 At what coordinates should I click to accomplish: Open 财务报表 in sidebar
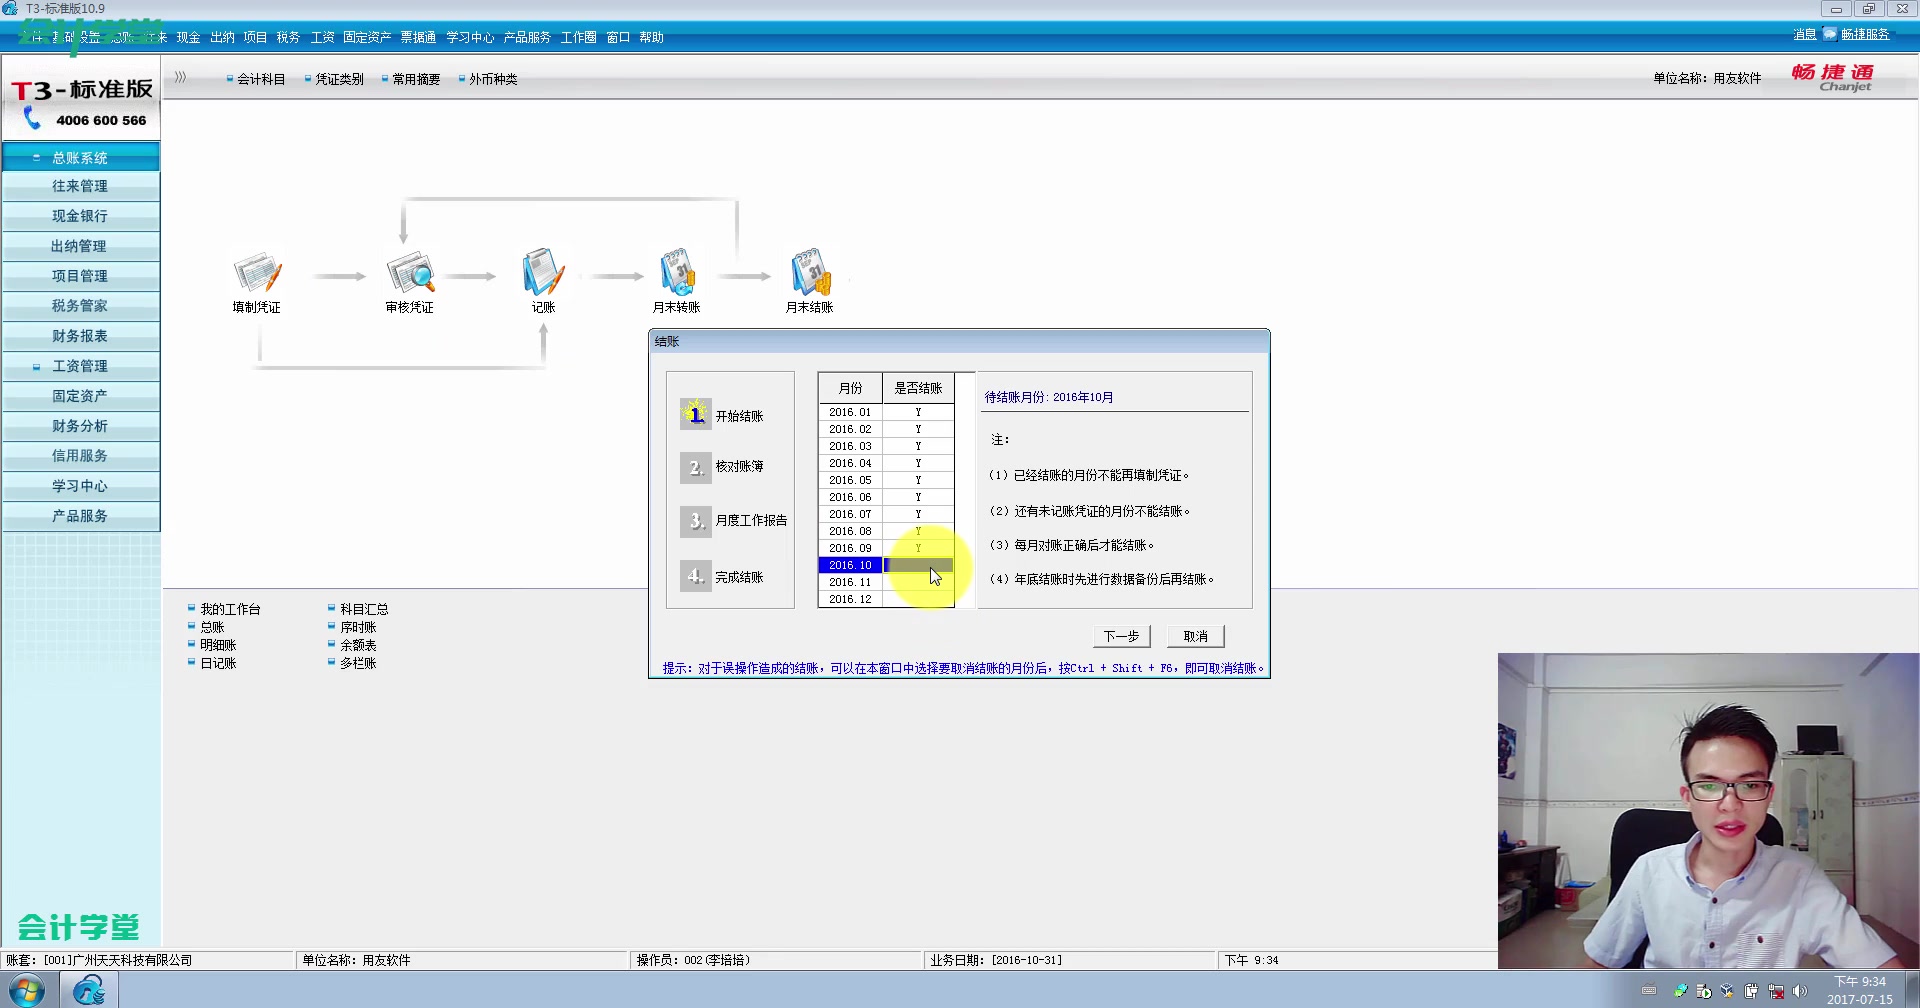(x=81, y=336)
